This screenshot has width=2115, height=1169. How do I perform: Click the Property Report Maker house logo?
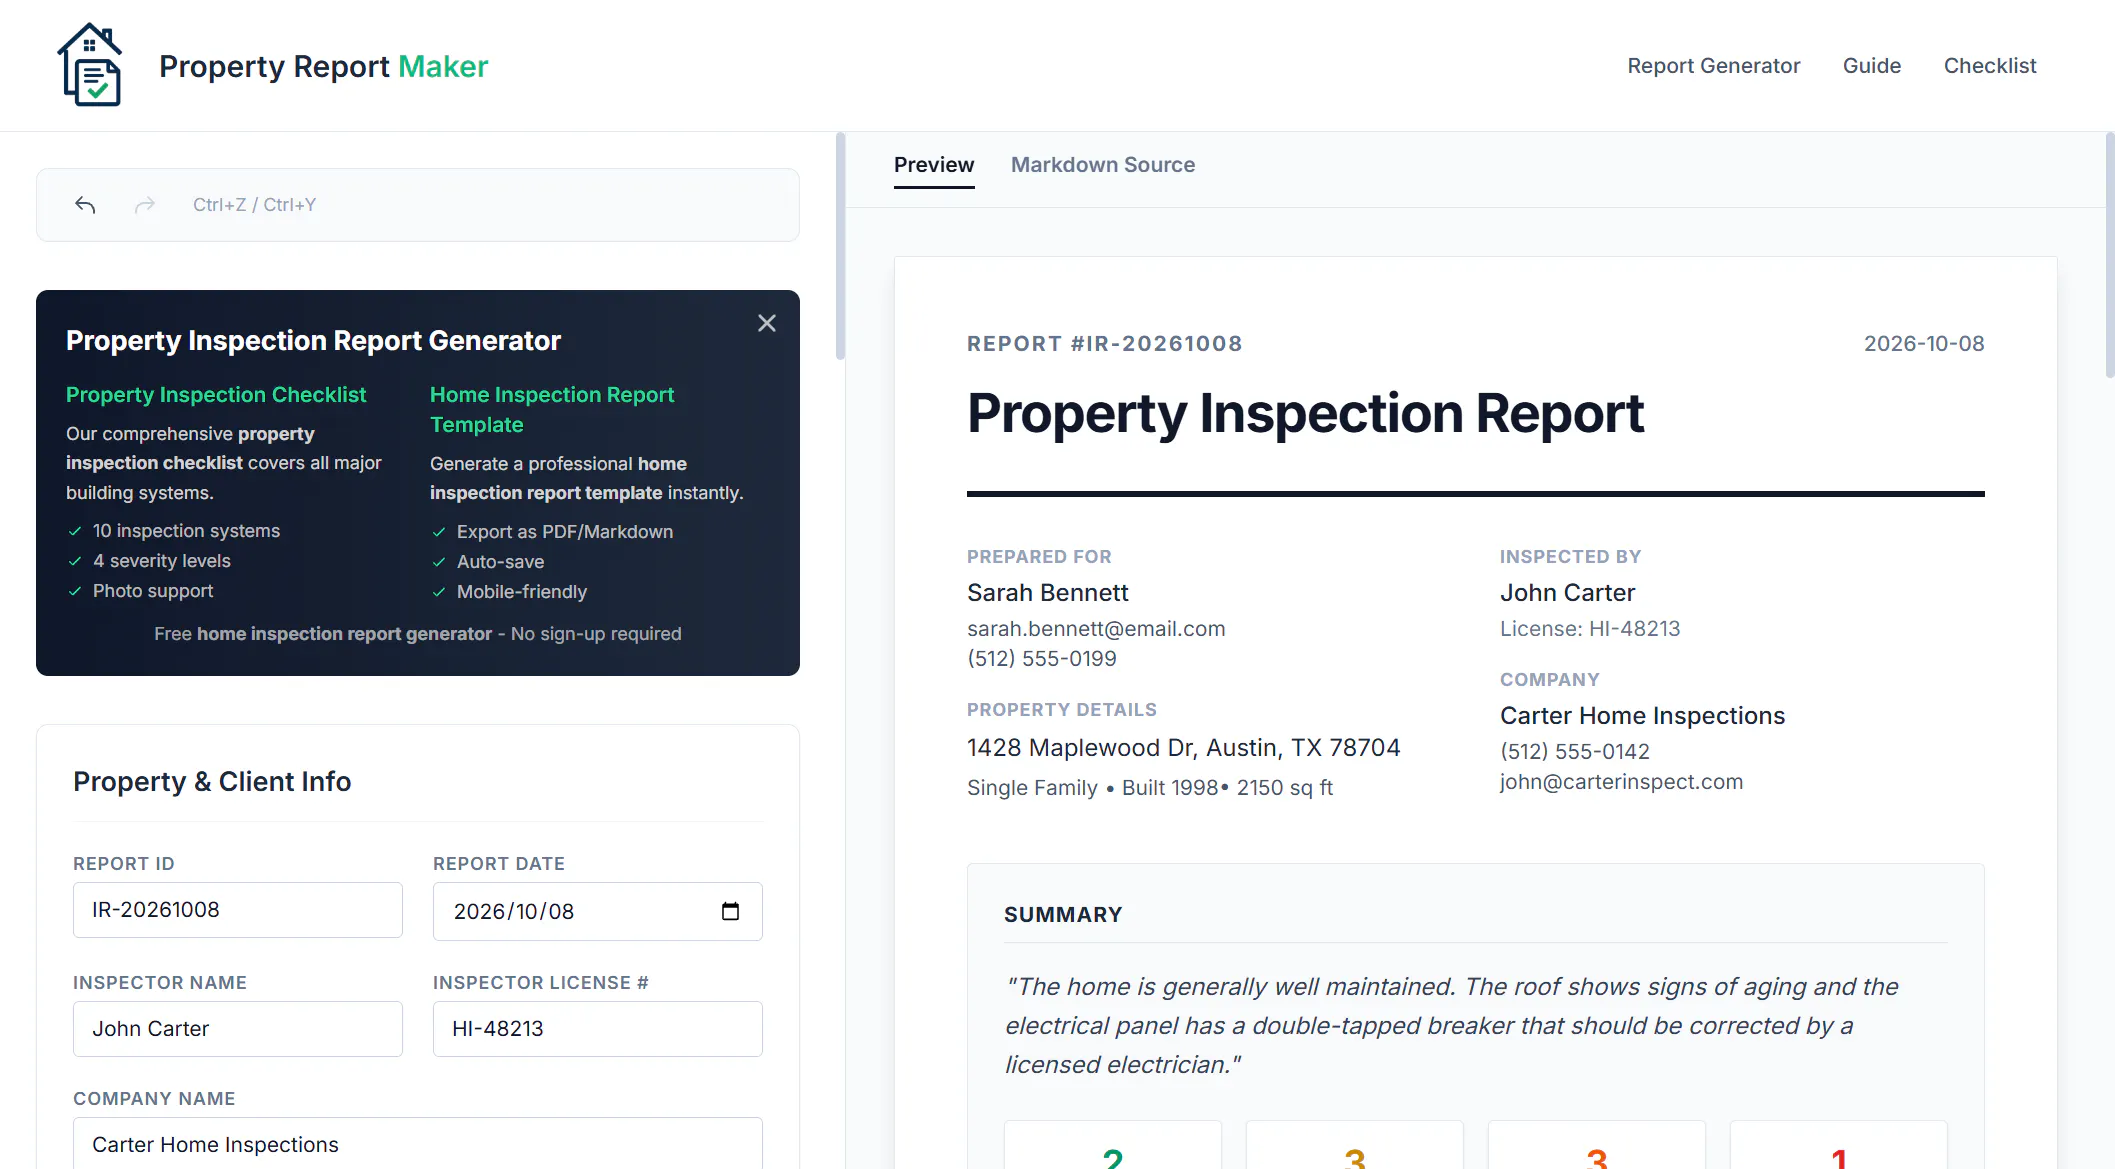[x=90, y=65]
